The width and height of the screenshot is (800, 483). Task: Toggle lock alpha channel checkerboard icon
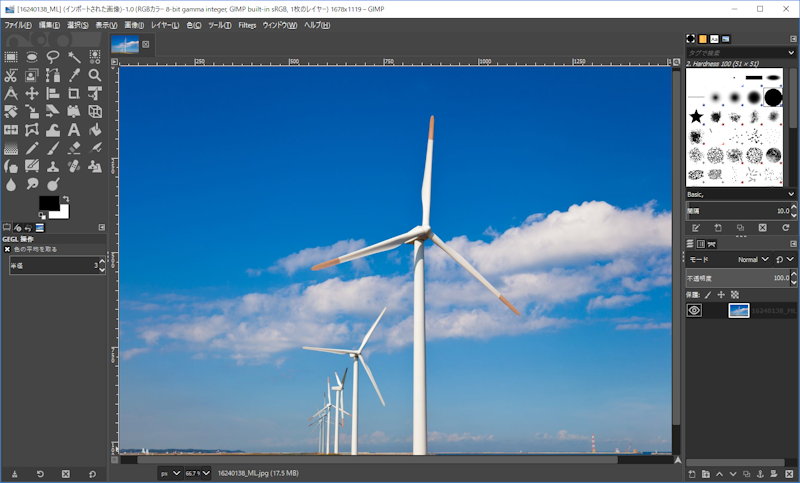pos(734,295)
